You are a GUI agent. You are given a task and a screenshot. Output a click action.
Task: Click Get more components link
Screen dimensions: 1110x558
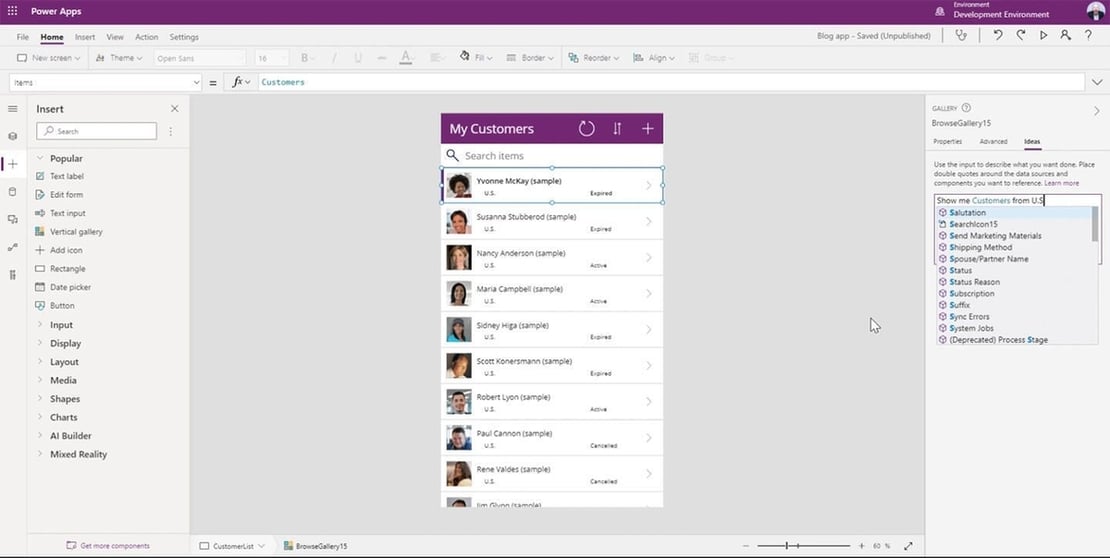point(108,546)
